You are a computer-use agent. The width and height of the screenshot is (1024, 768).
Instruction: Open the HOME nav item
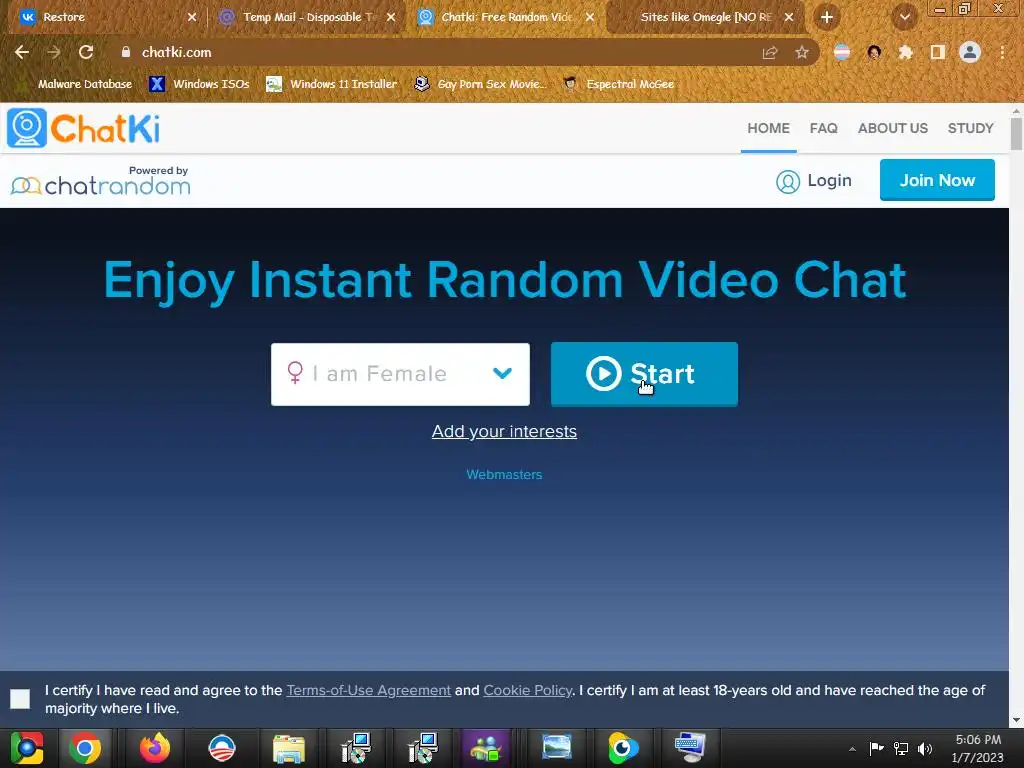click(x=769, y=128)
